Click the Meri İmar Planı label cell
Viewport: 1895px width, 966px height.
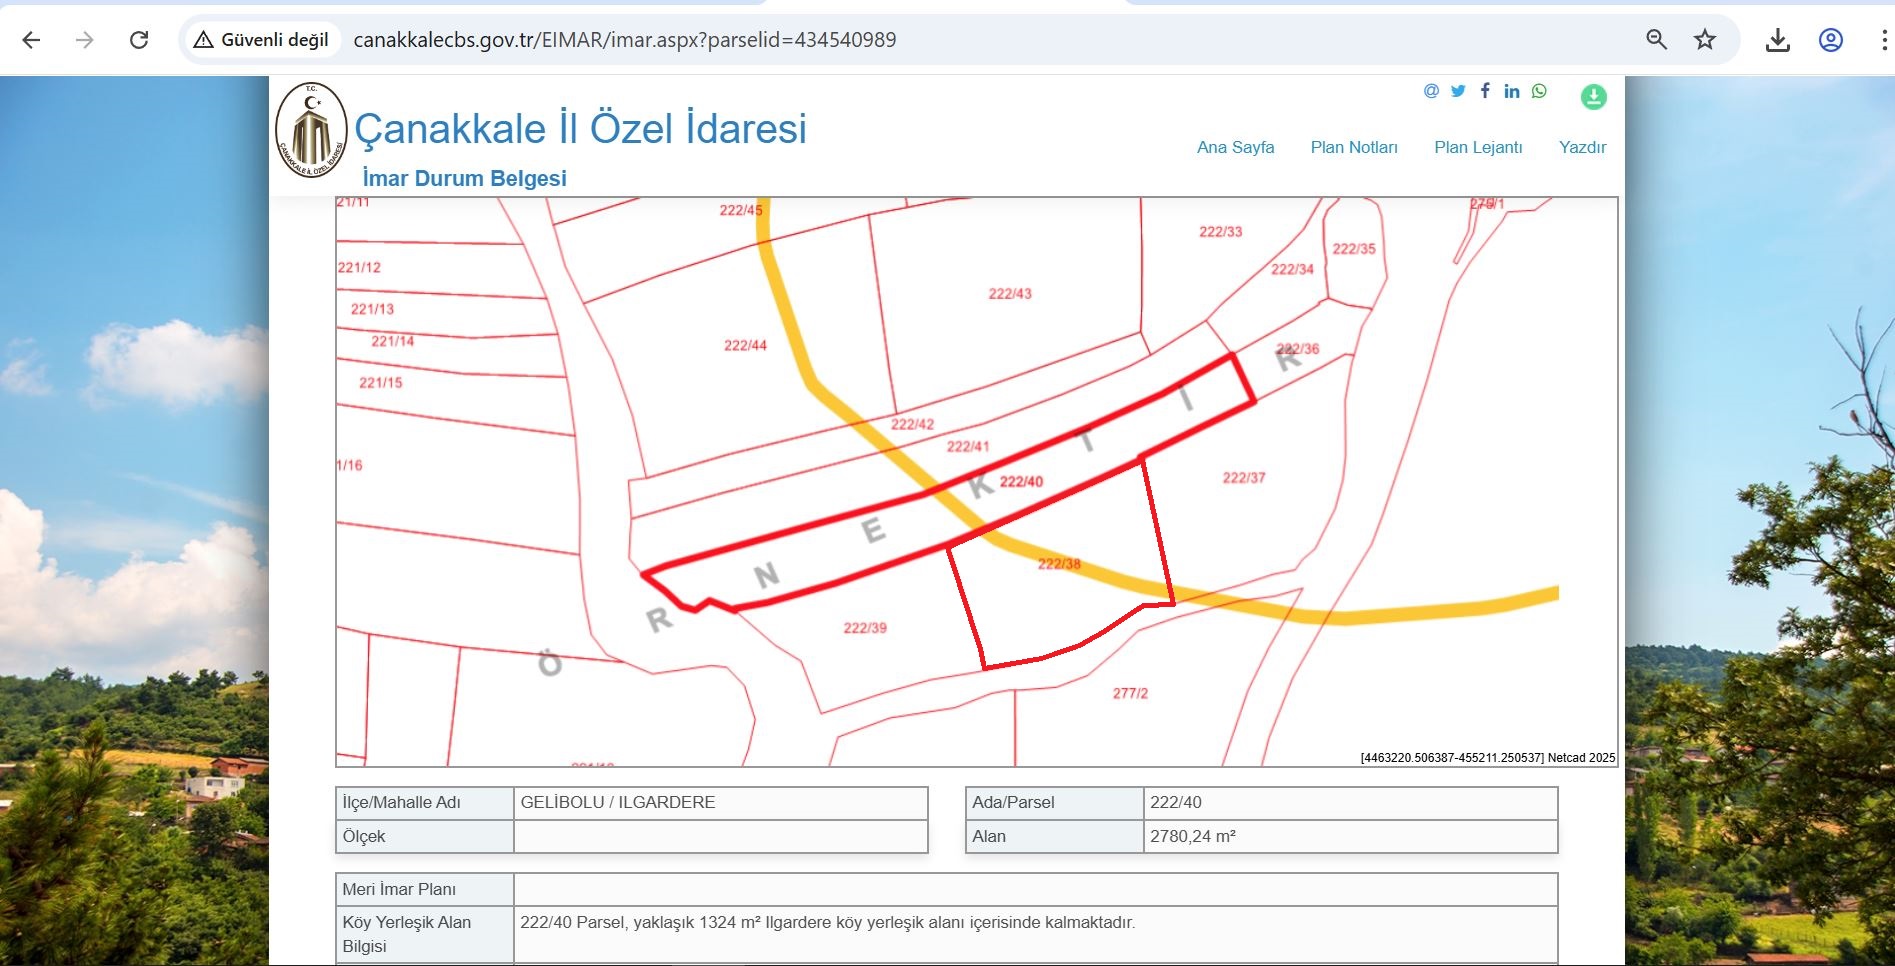tap(425, 889)
